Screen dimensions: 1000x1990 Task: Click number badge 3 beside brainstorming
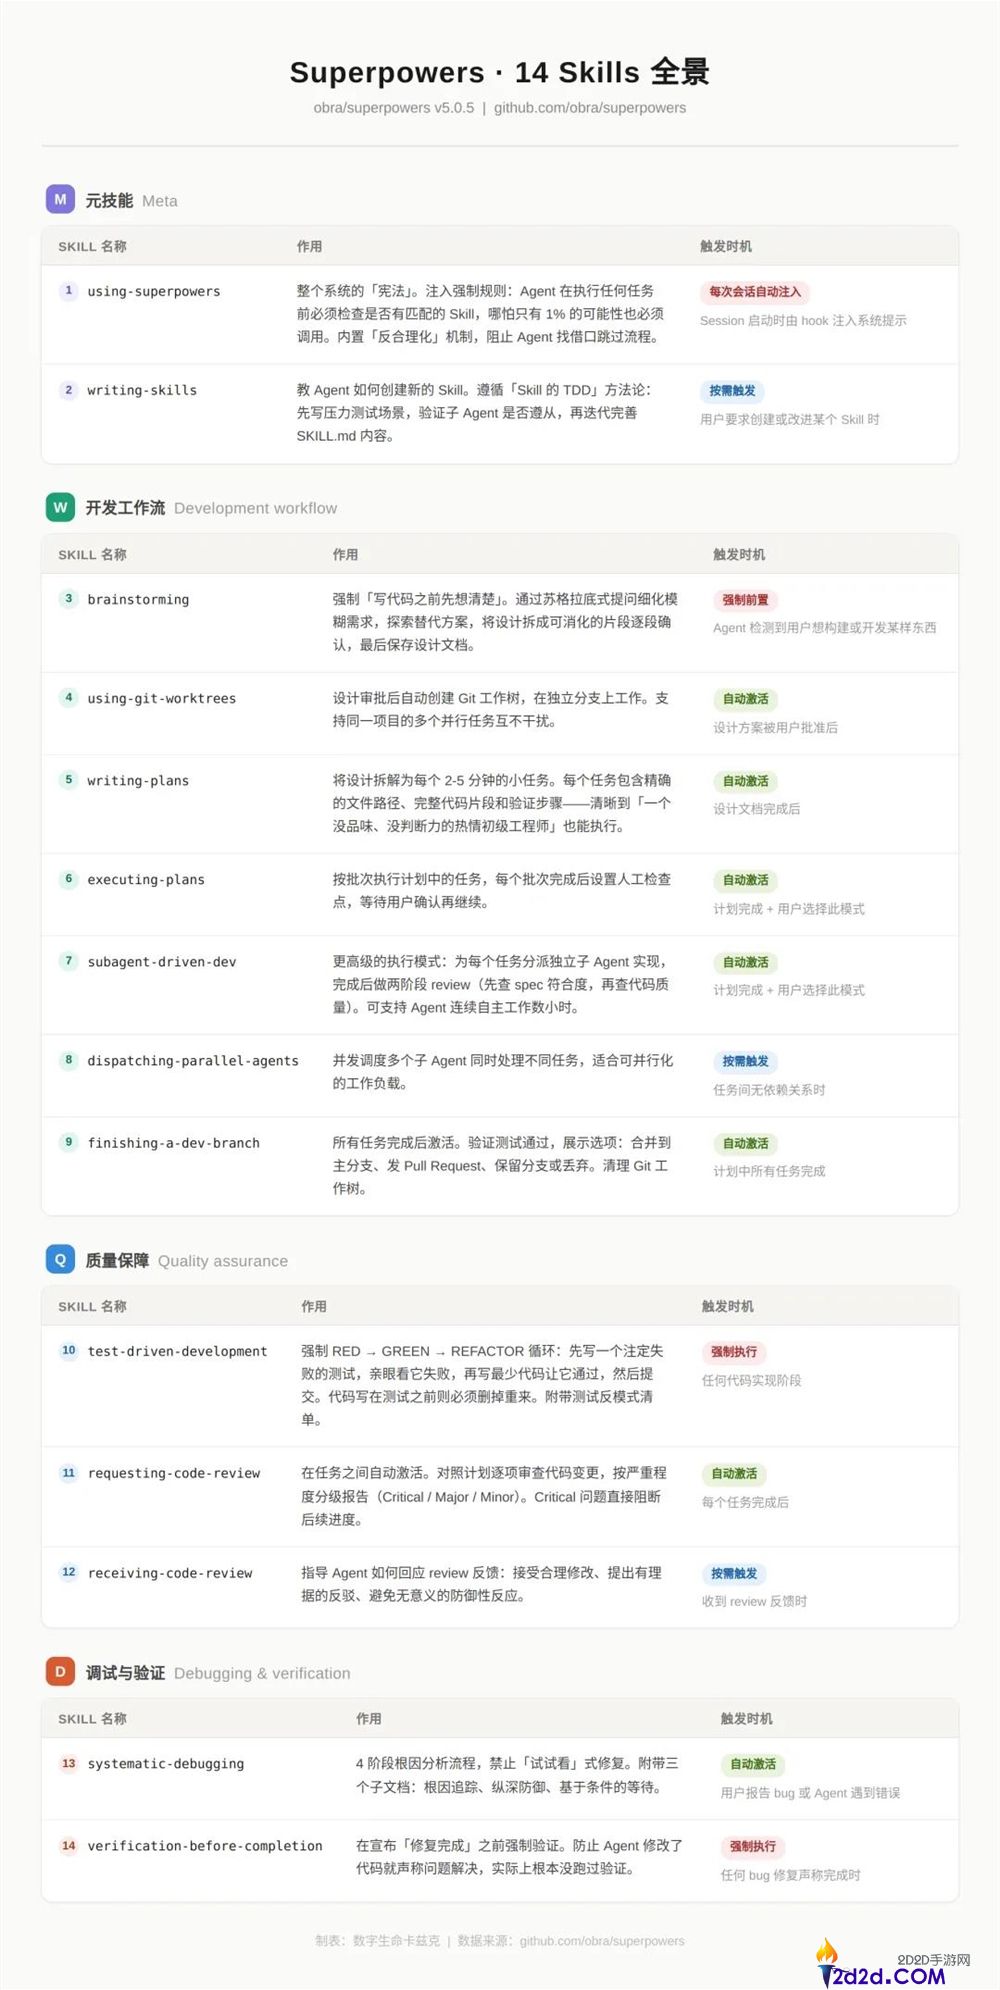68,599
